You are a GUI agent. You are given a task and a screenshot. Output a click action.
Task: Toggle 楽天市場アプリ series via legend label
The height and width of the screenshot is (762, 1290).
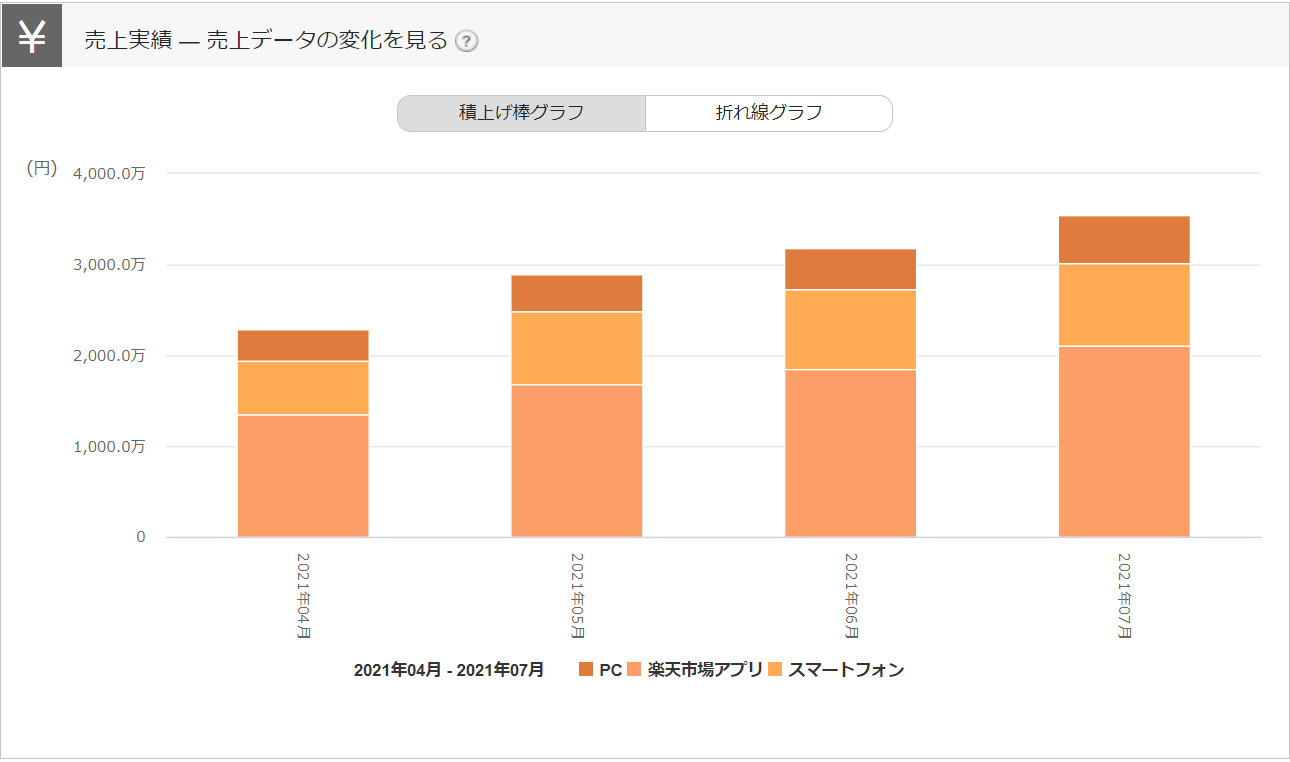tap(704, 670)
